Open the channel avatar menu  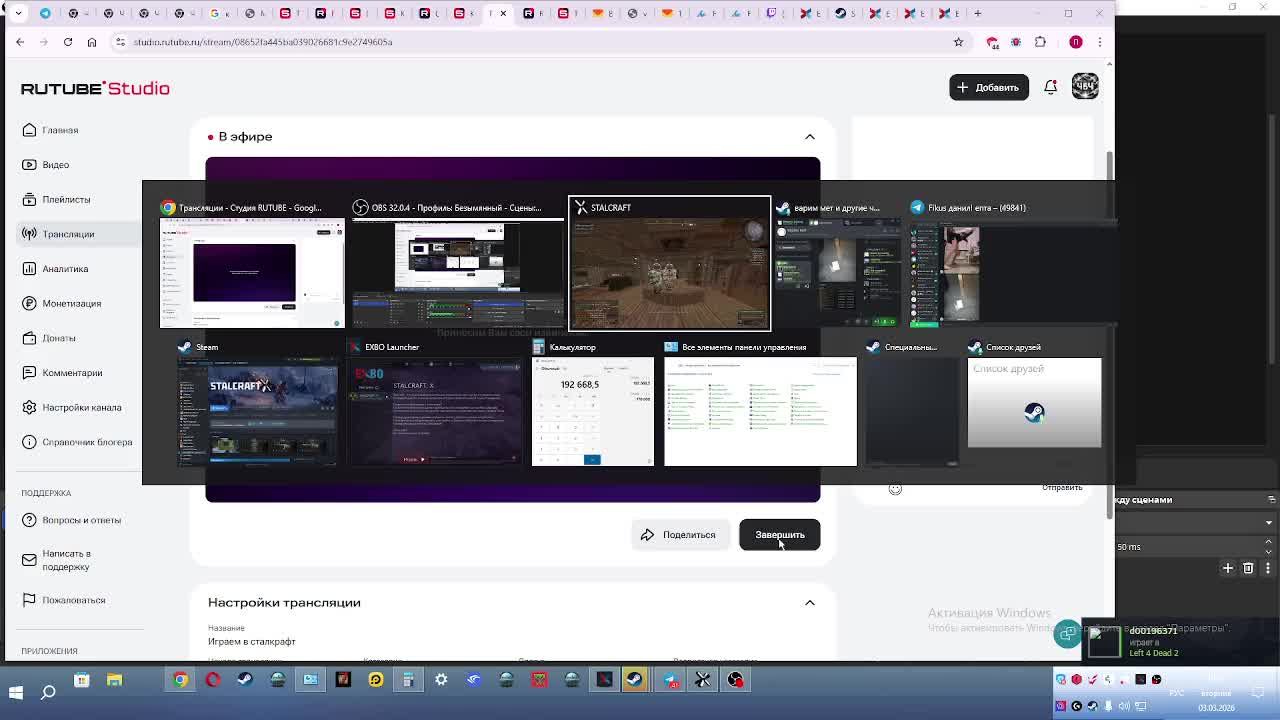[x=1085, y=87]
